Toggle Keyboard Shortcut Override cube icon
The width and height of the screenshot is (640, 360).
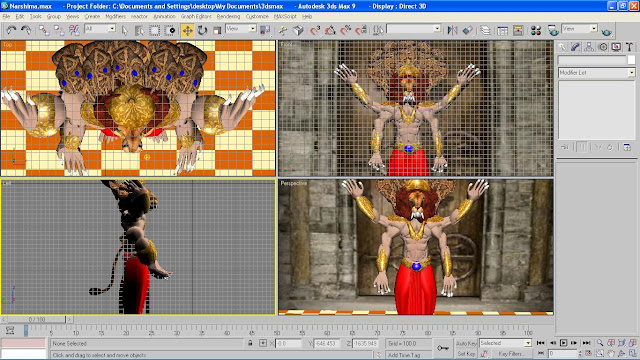pos(298,30)
